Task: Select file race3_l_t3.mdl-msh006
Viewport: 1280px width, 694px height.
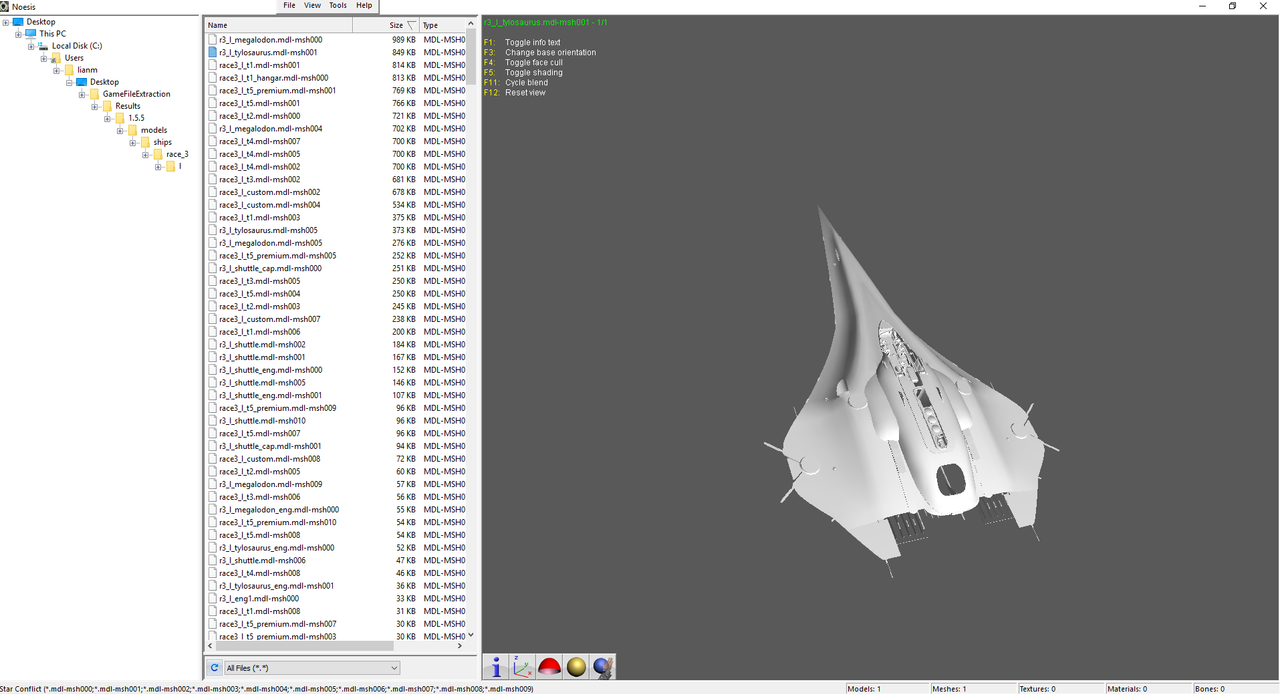Action: tap(259, 497)
